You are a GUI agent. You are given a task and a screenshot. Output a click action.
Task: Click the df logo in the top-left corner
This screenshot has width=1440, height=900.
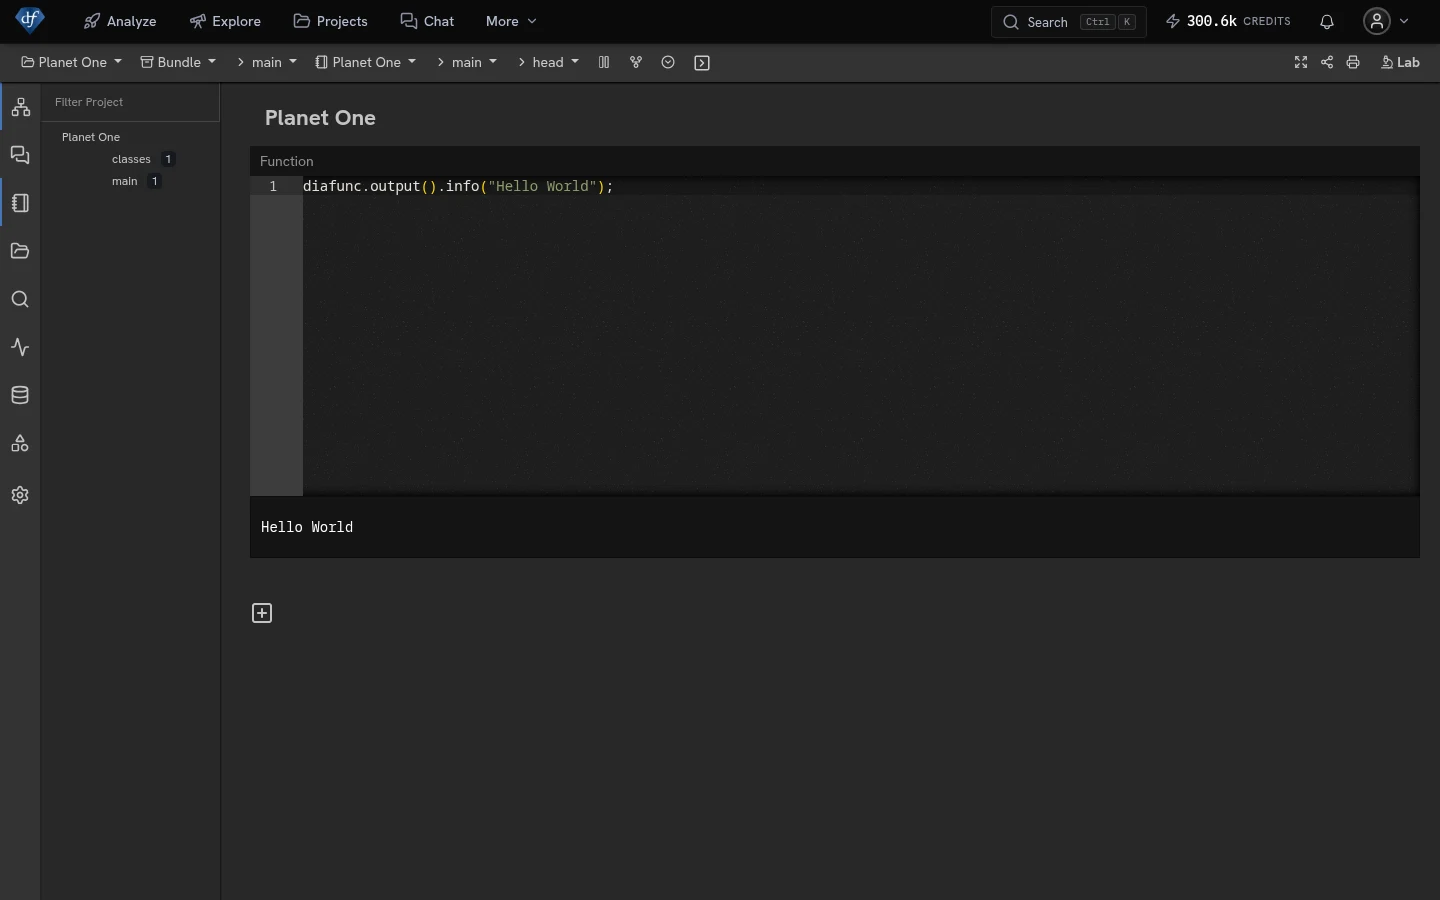(30, 20)
